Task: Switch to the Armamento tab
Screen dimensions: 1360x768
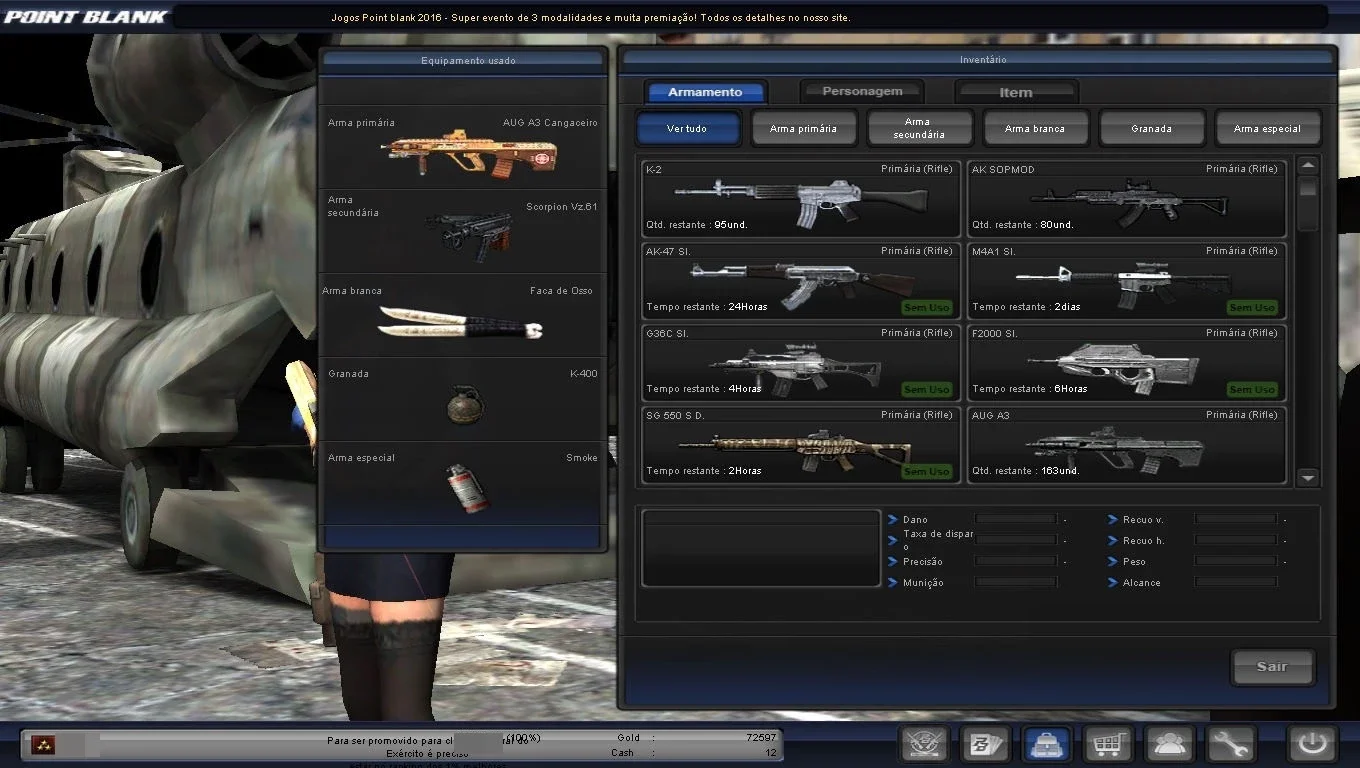Action: [706, 92]
